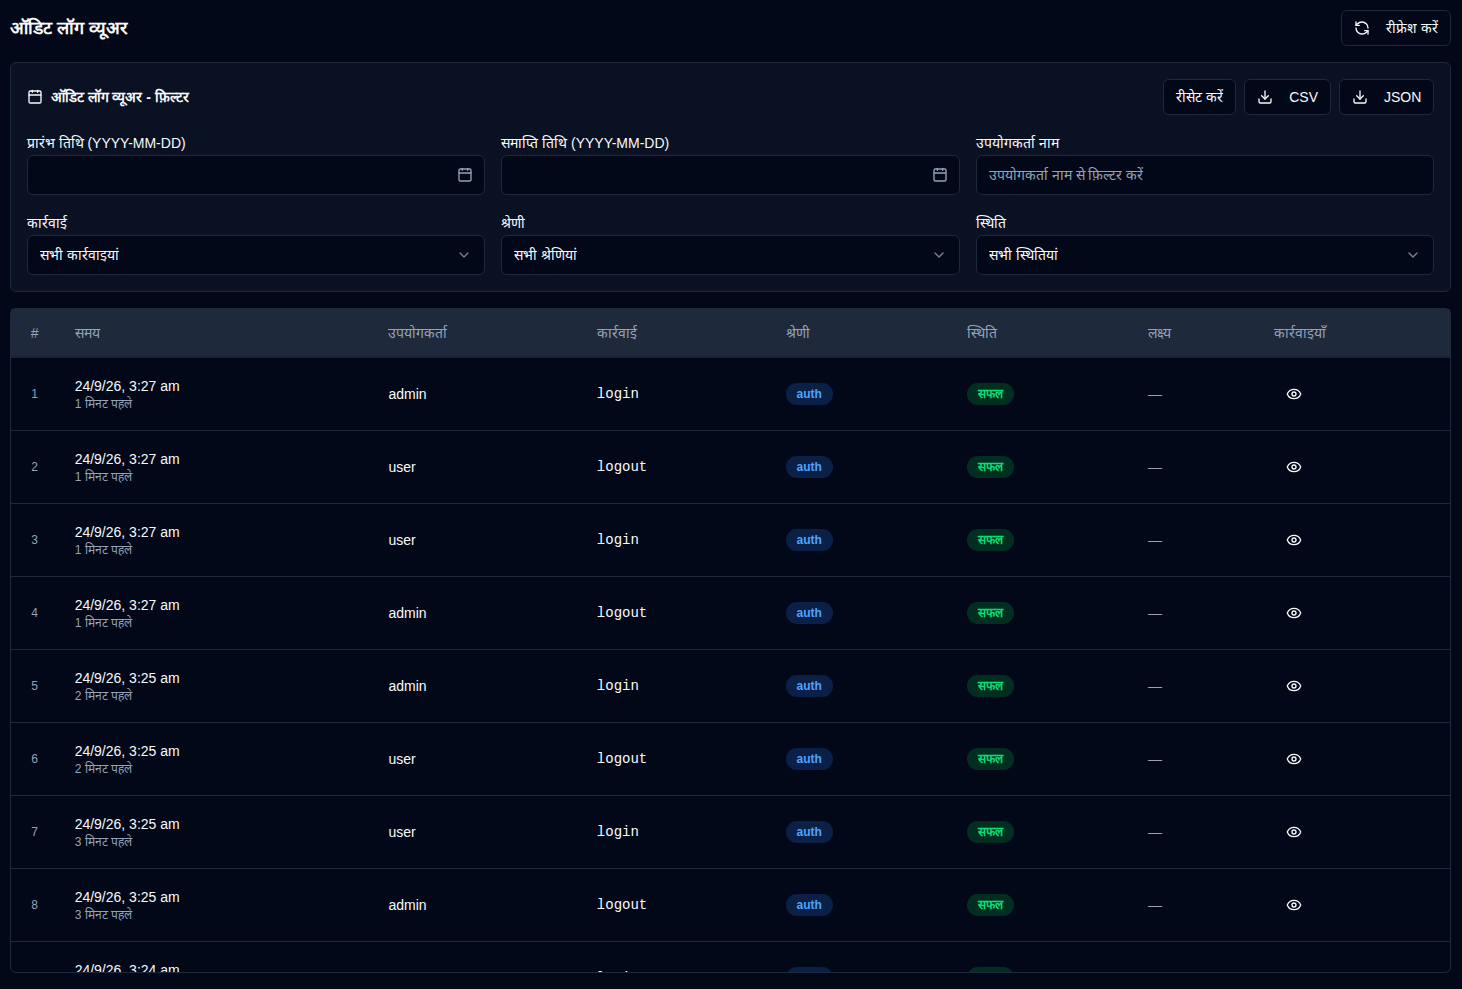Click the सफल status badge in row 2
This screenshot has width=1462, height=989.
coord(990,467)
